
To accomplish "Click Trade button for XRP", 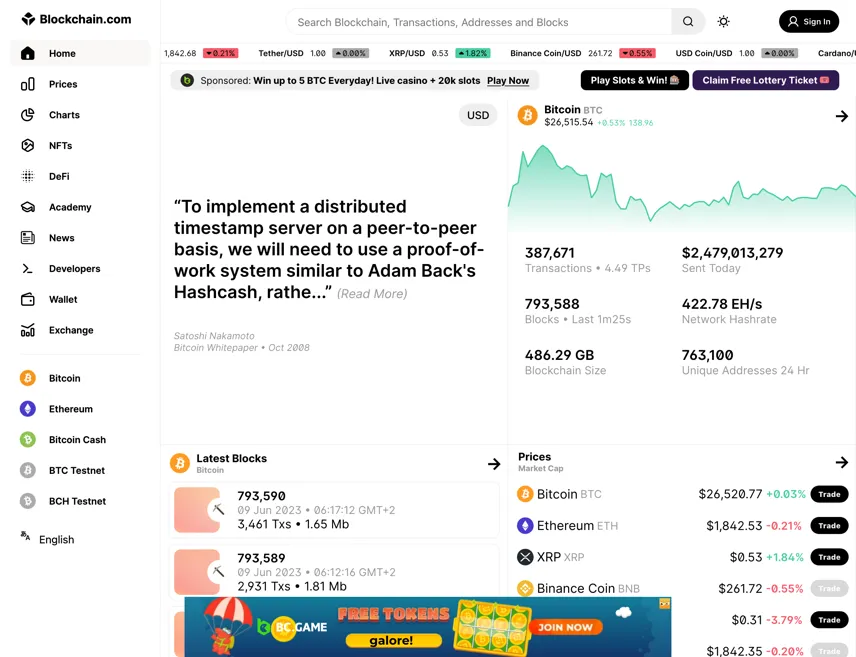I will 829,557.
